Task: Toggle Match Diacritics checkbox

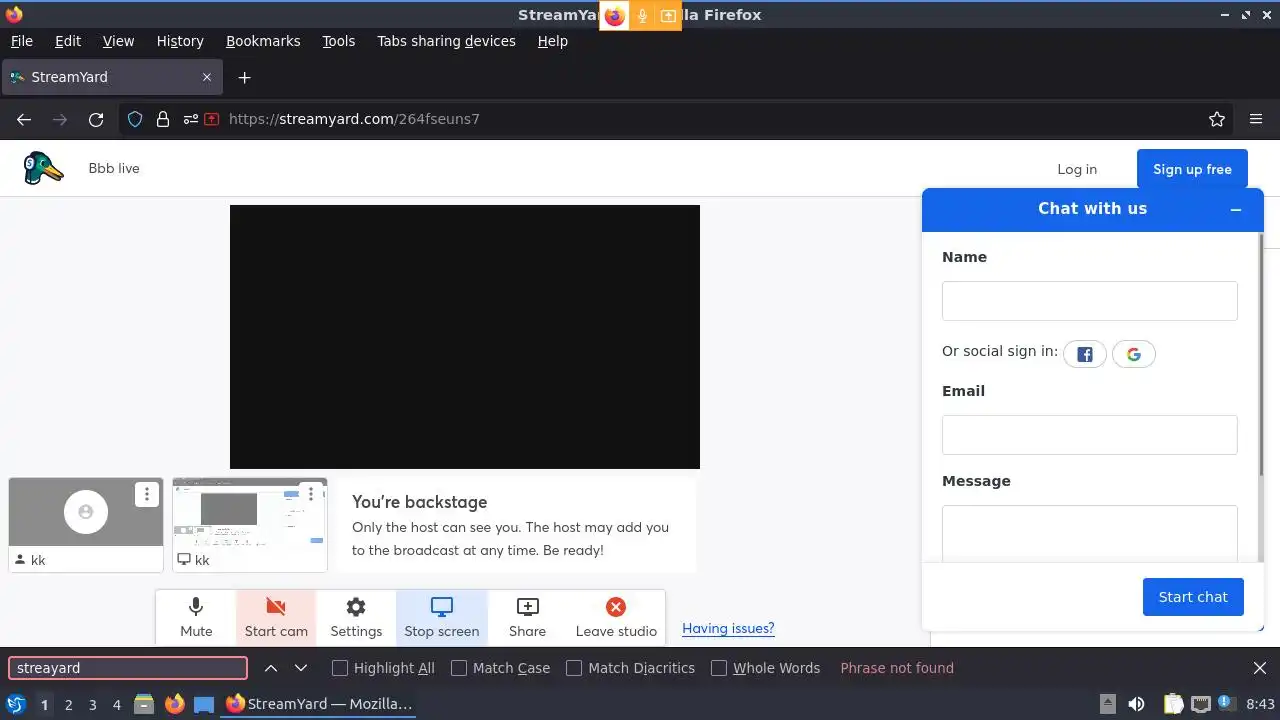Action: click(x=574, y=668)
